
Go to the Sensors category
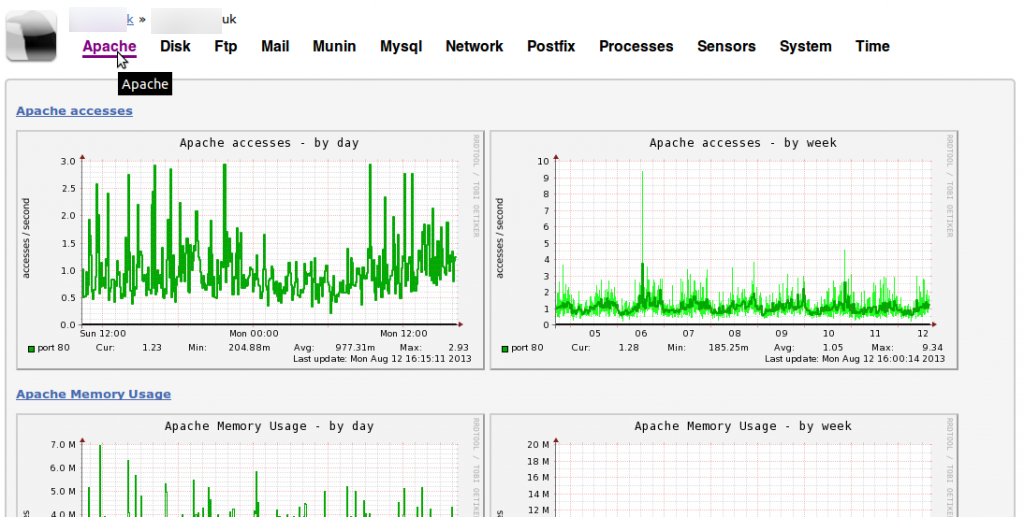(x=726, y=46)
